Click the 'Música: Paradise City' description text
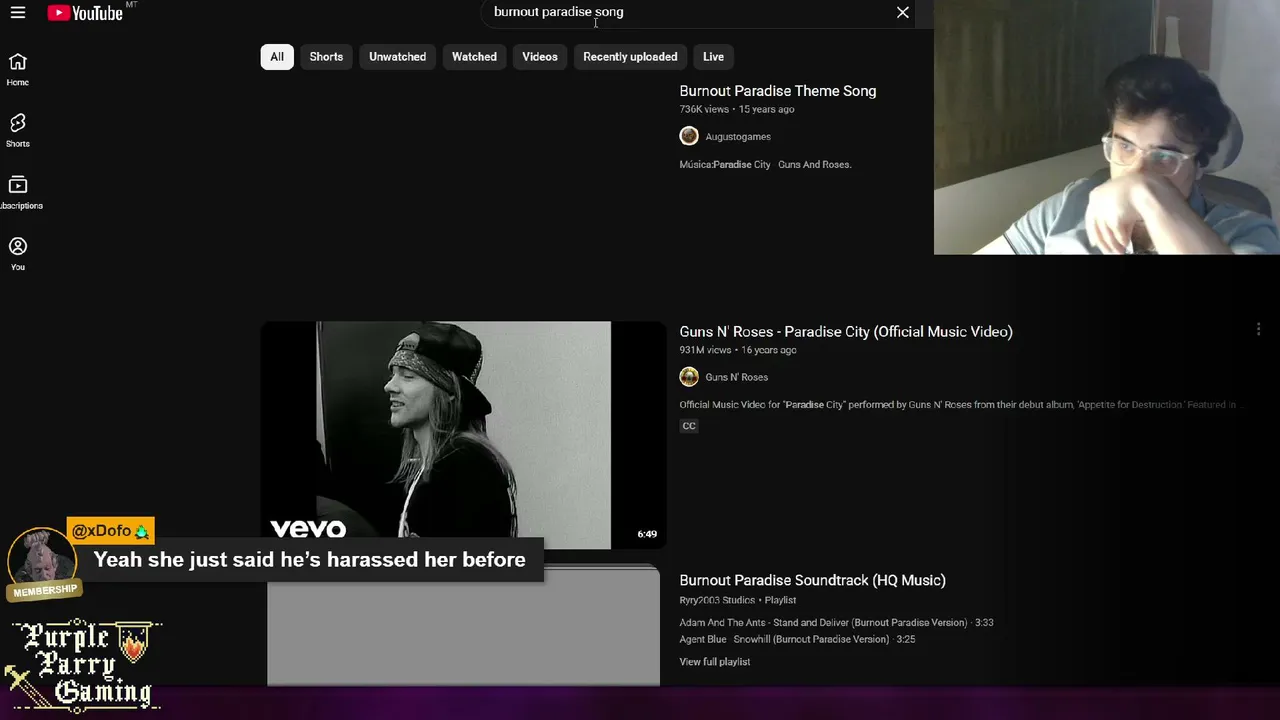Viewport: 1280px width, 720px height. [x=766, y=165]
